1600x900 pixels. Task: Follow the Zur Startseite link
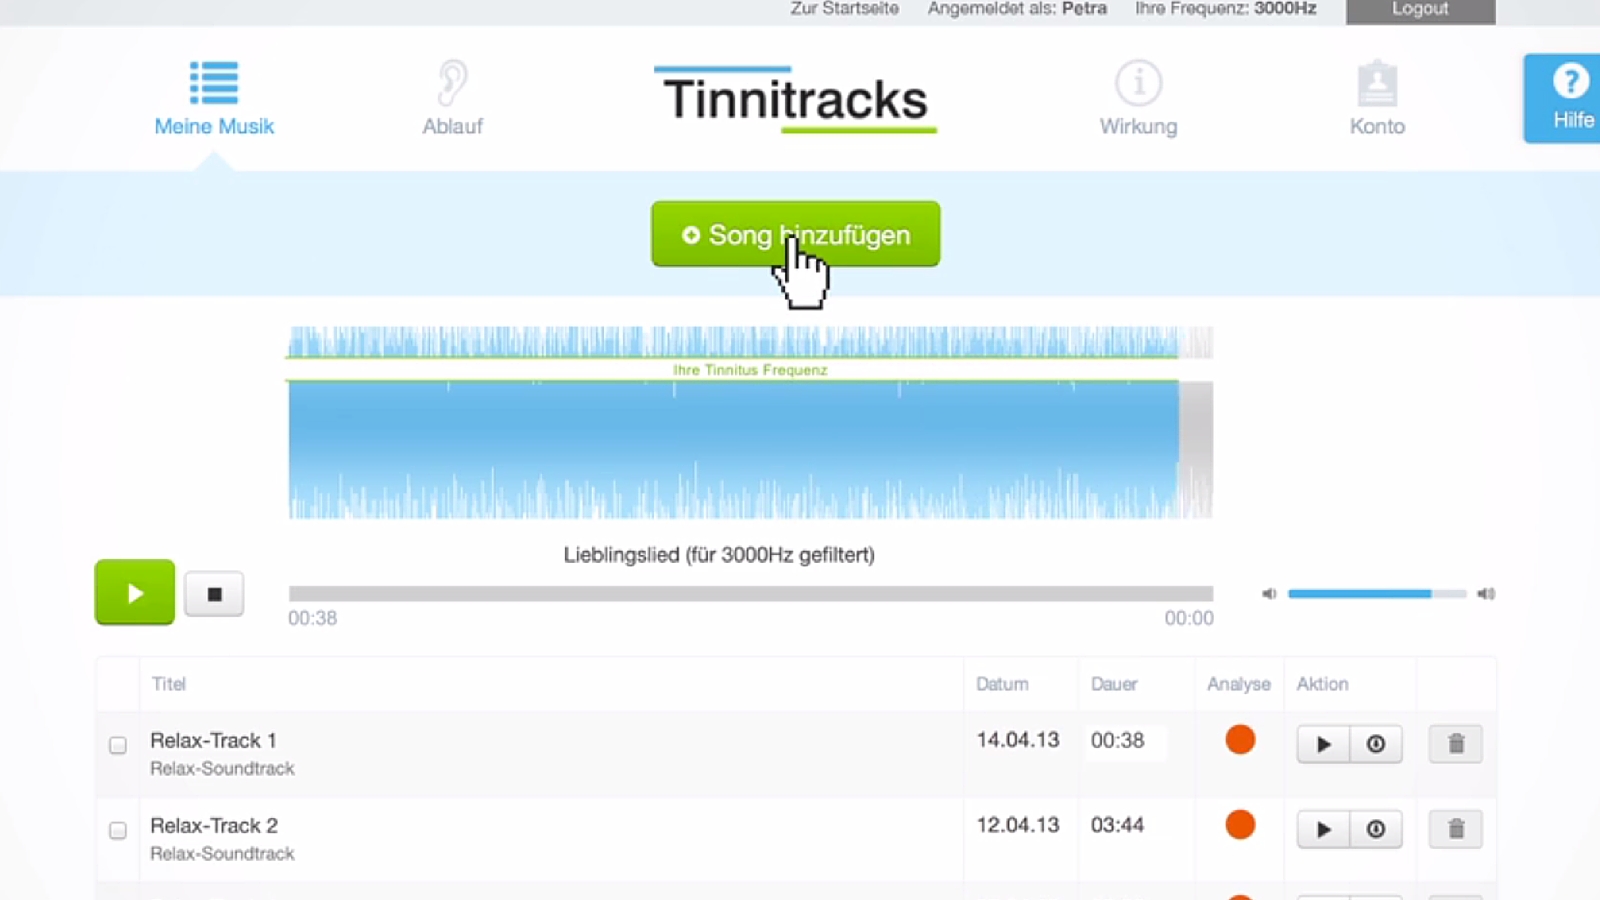[x=844, y=9]
